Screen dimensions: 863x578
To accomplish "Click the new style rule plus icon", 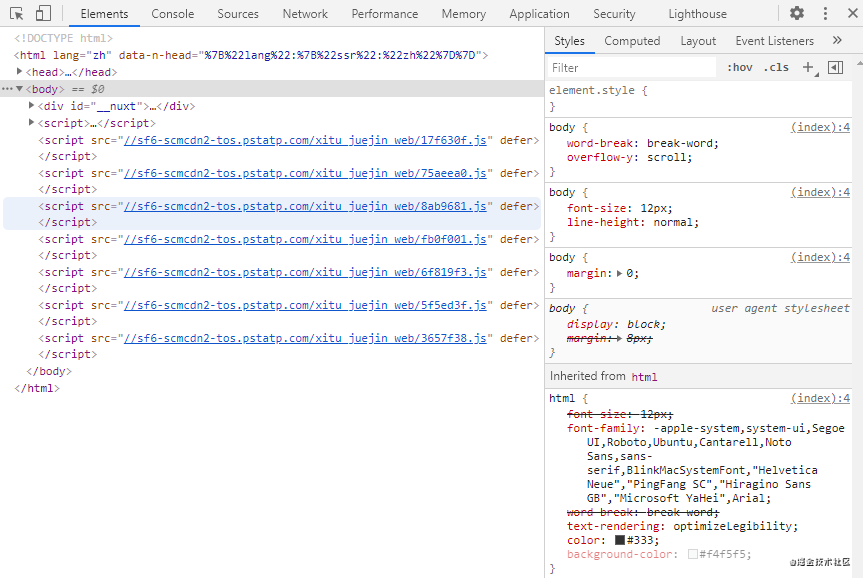I will pos(808,67).
